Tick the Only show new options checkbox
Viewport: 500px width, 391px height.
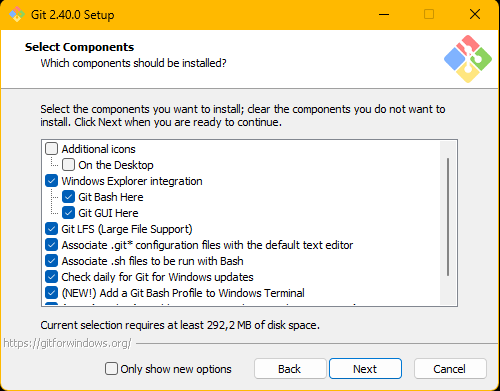click(111, 369)
